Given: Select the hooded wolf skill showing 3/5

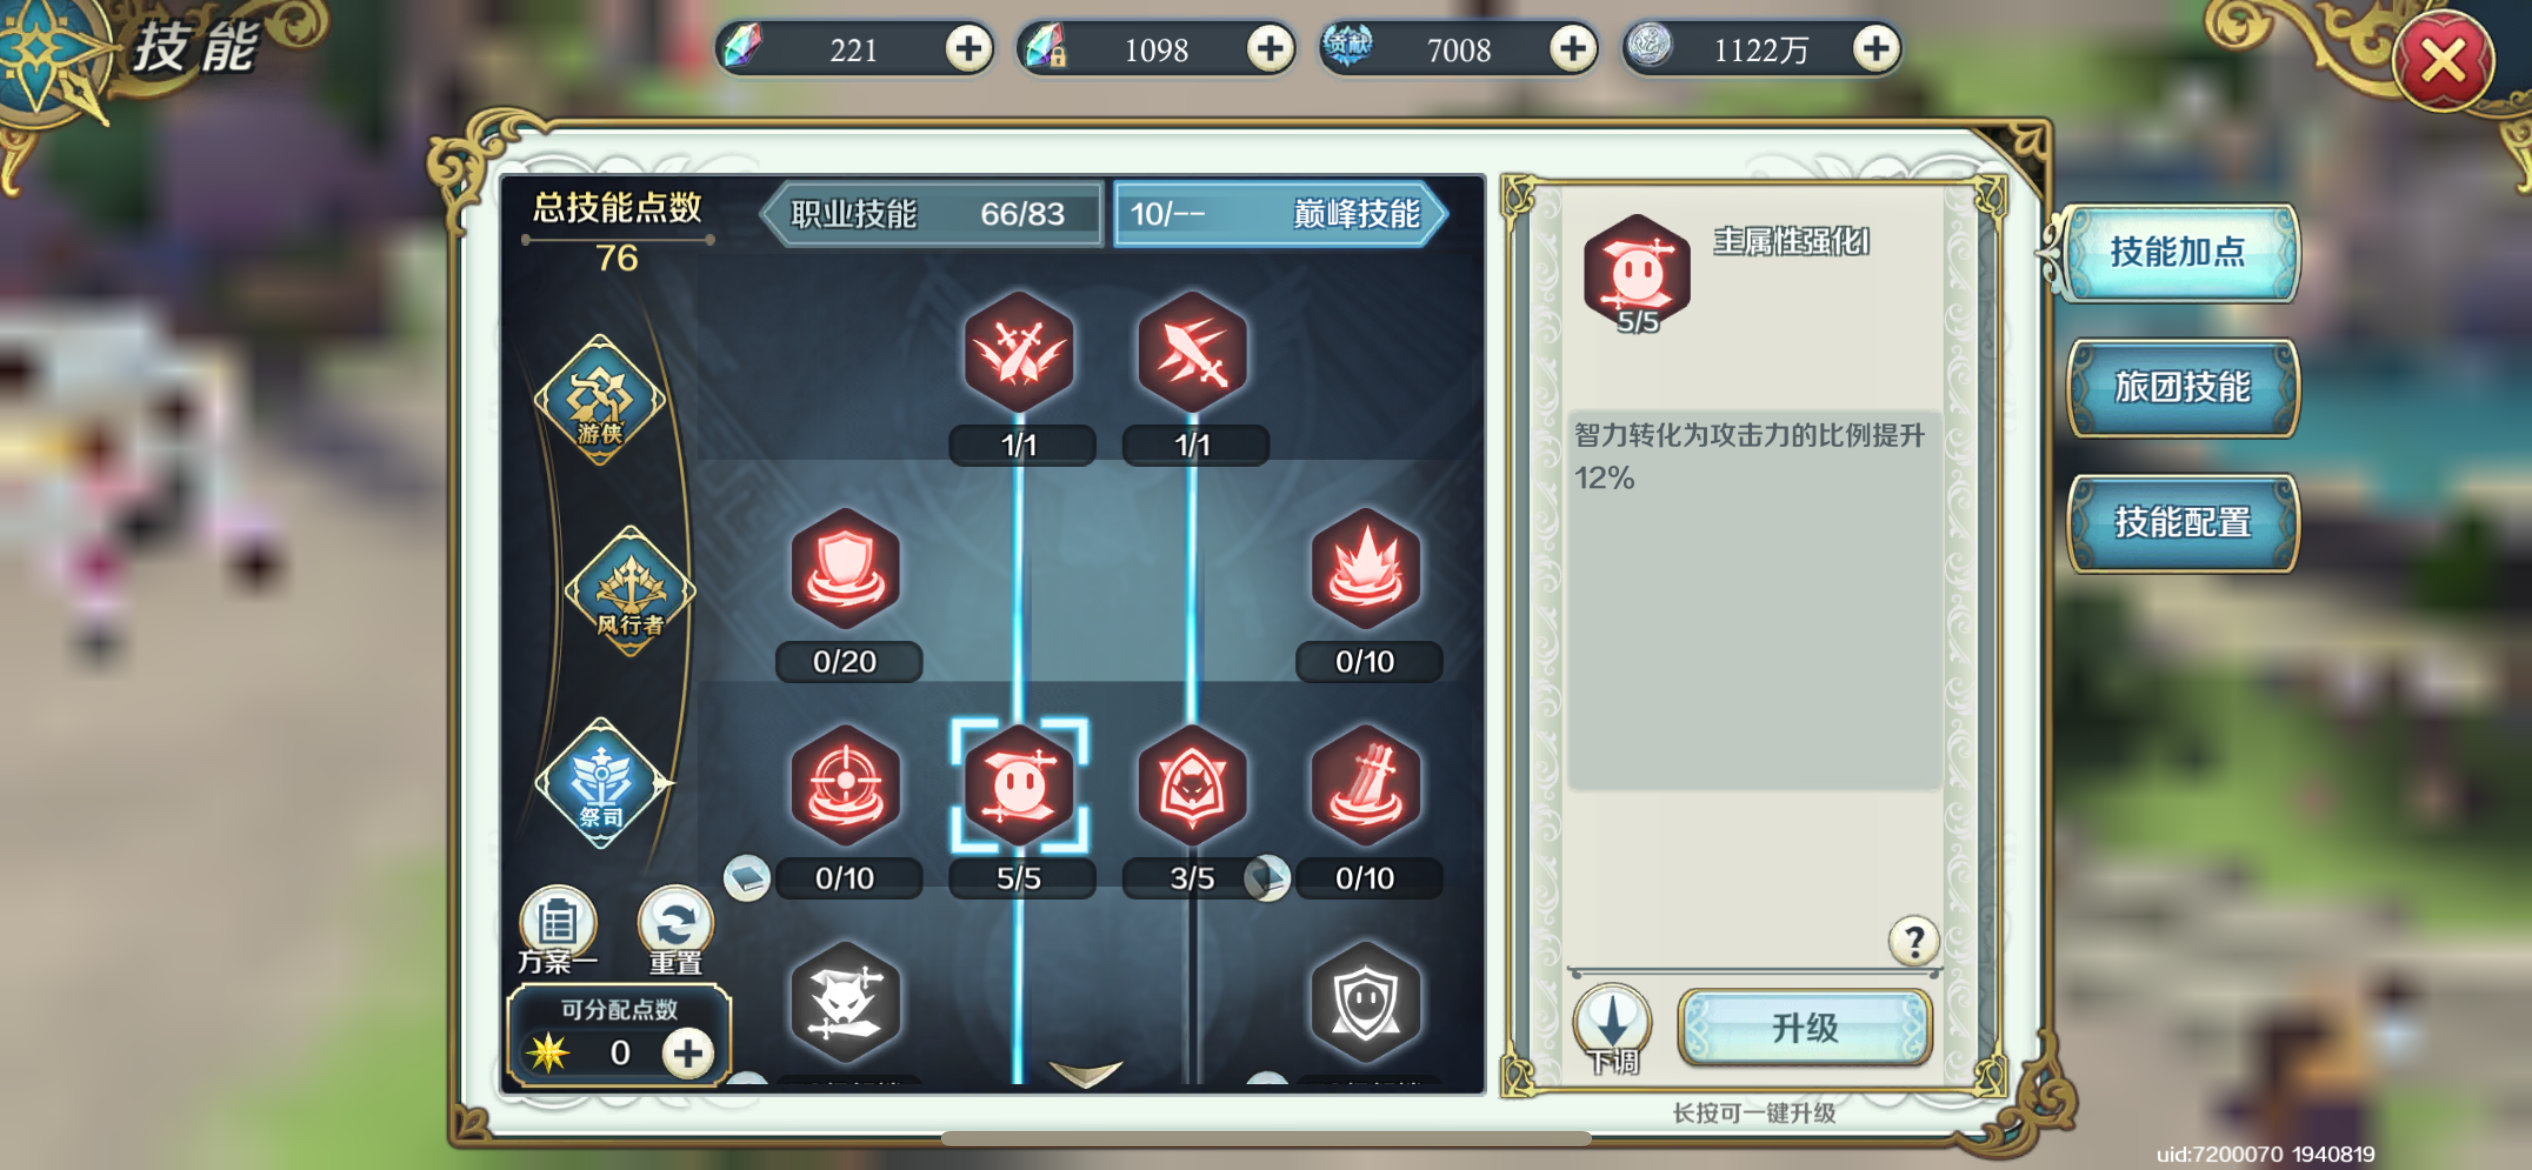Looking at the screenshot, I should coord(1192,785).
